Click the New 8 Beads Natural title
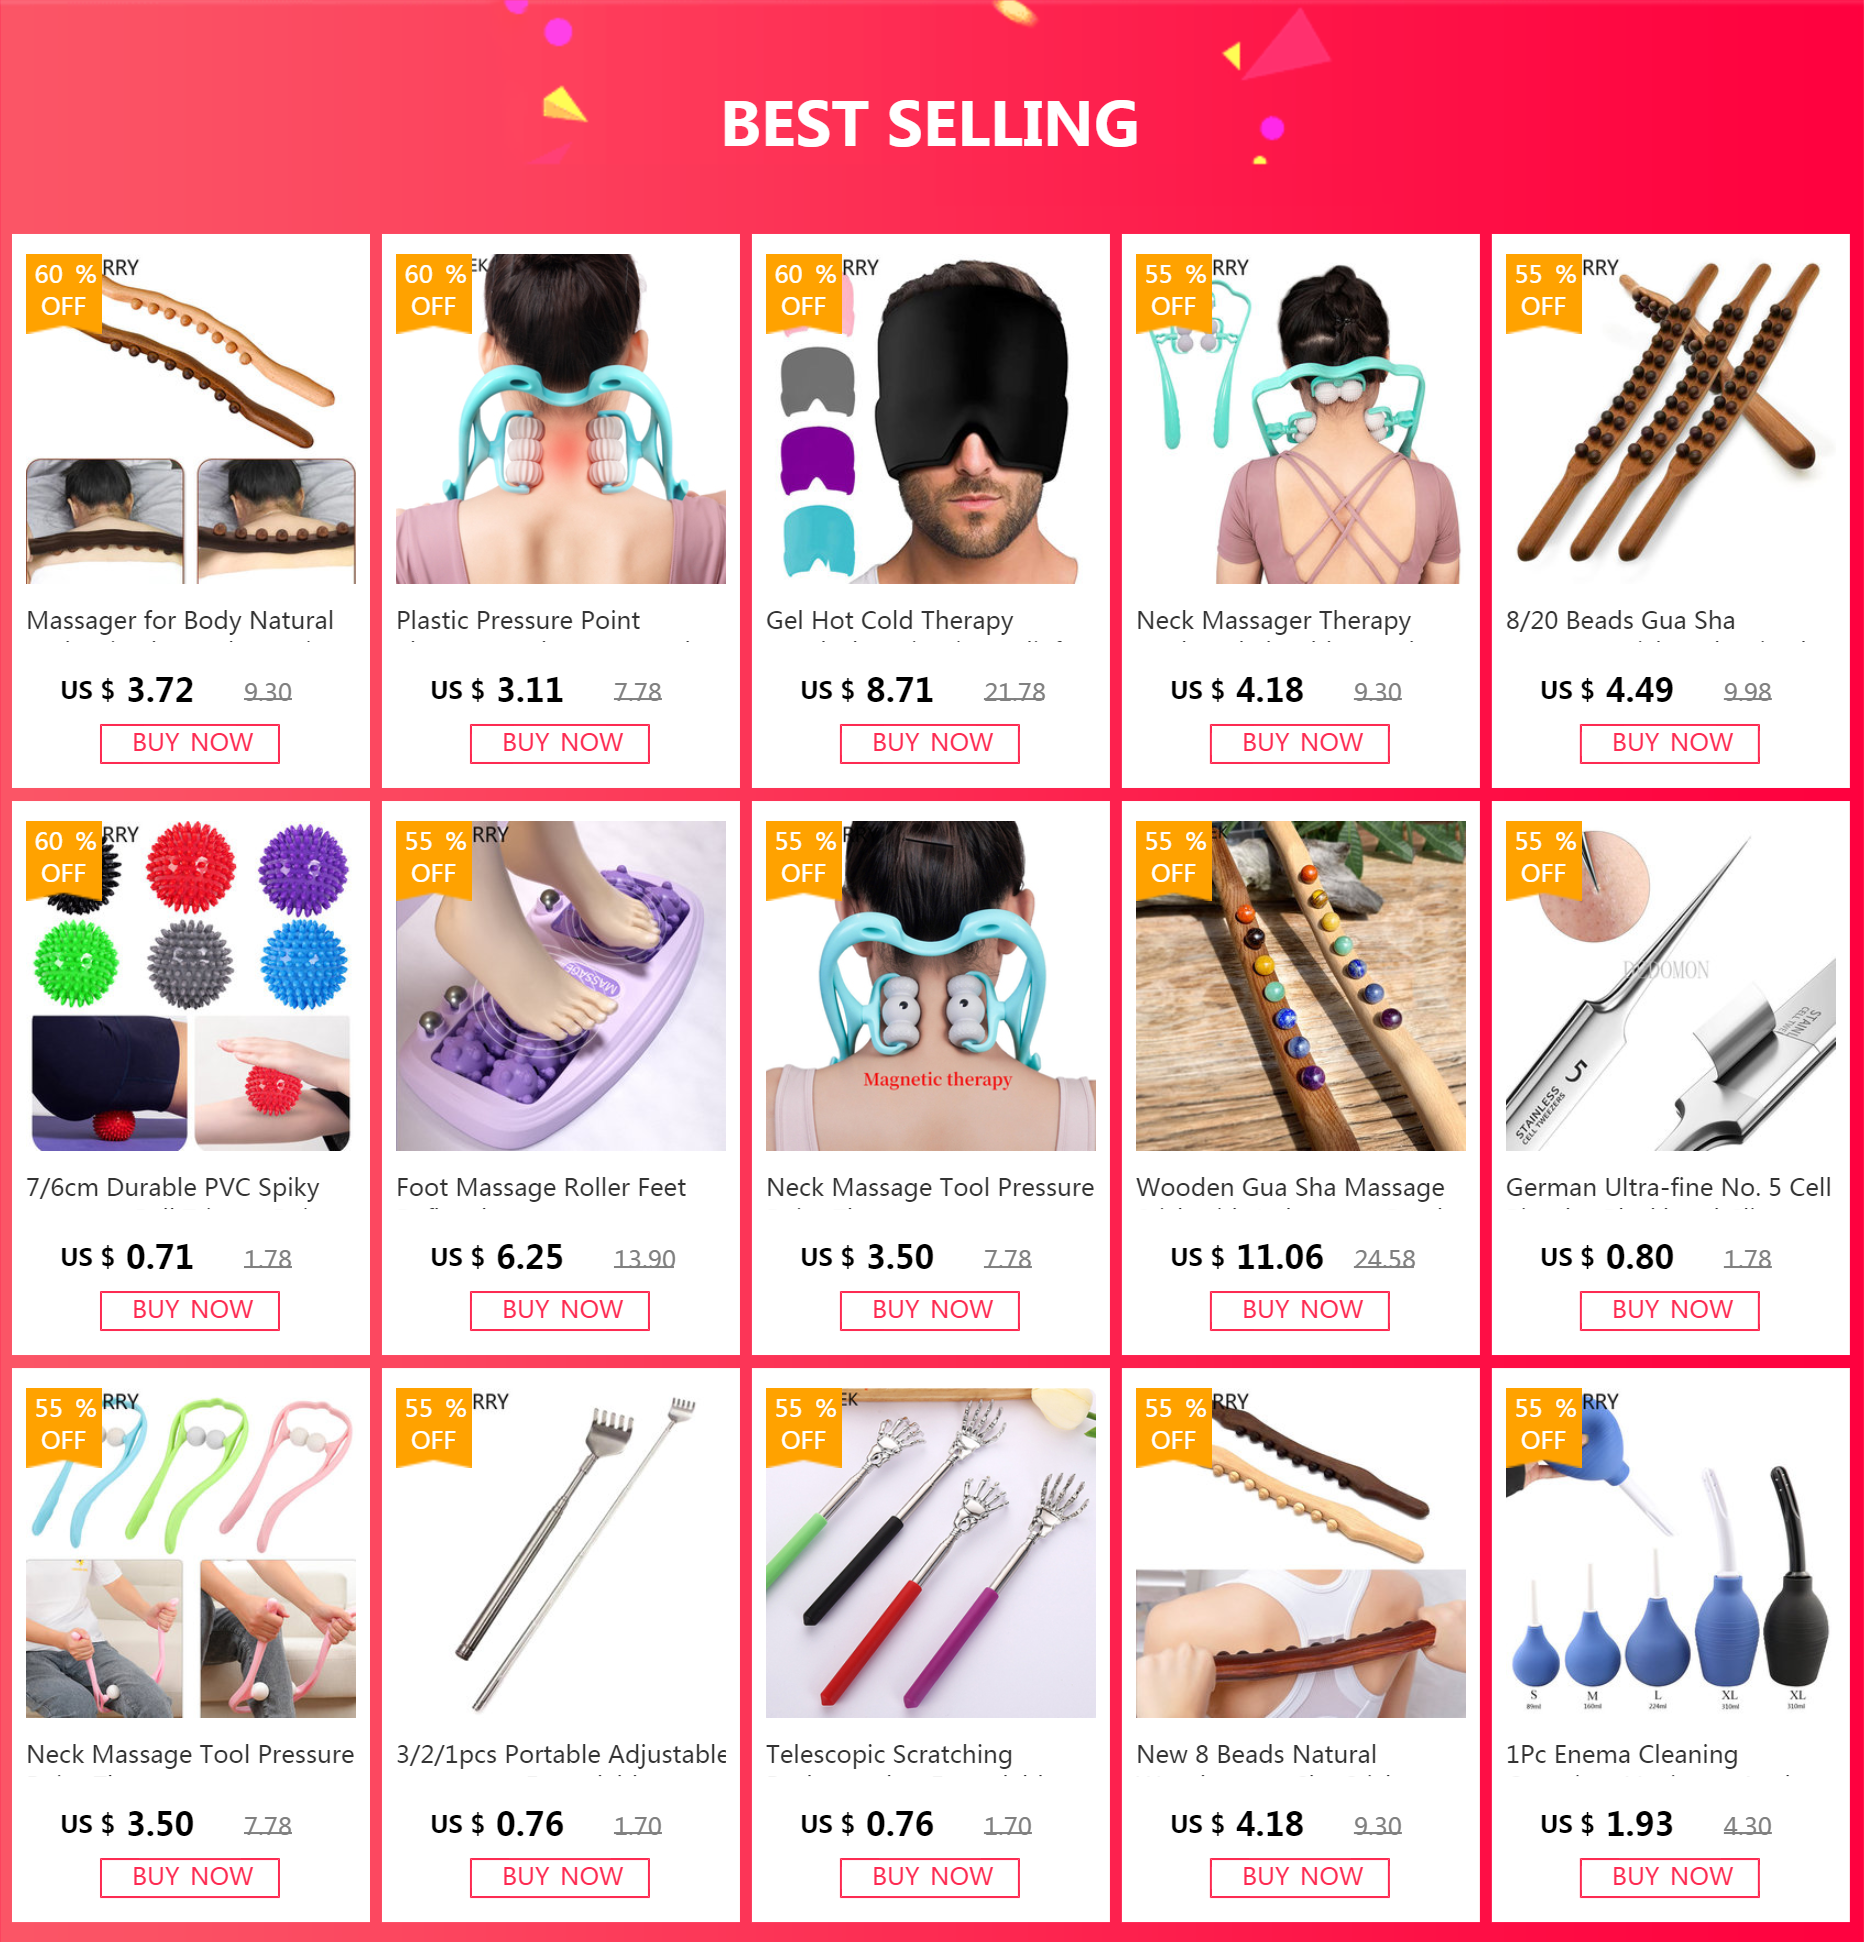Screen dimensions: 1864x1942 [x=1256, y=1754]
